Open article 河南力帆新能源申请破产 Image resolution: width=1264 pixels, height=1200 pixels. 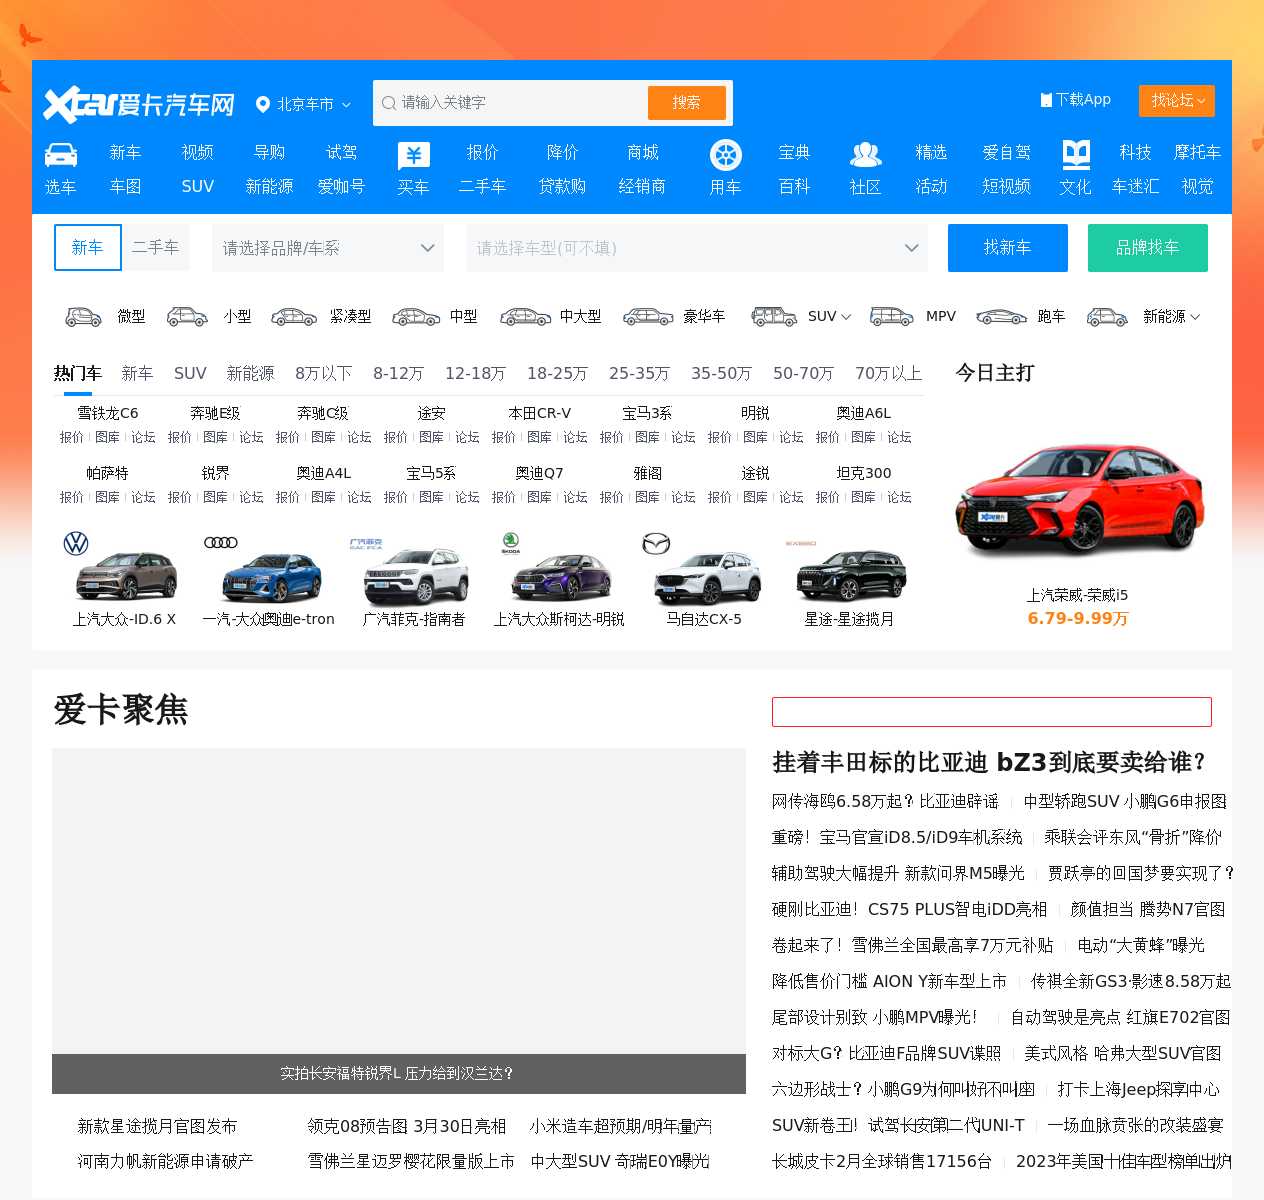pos(165,1162)
